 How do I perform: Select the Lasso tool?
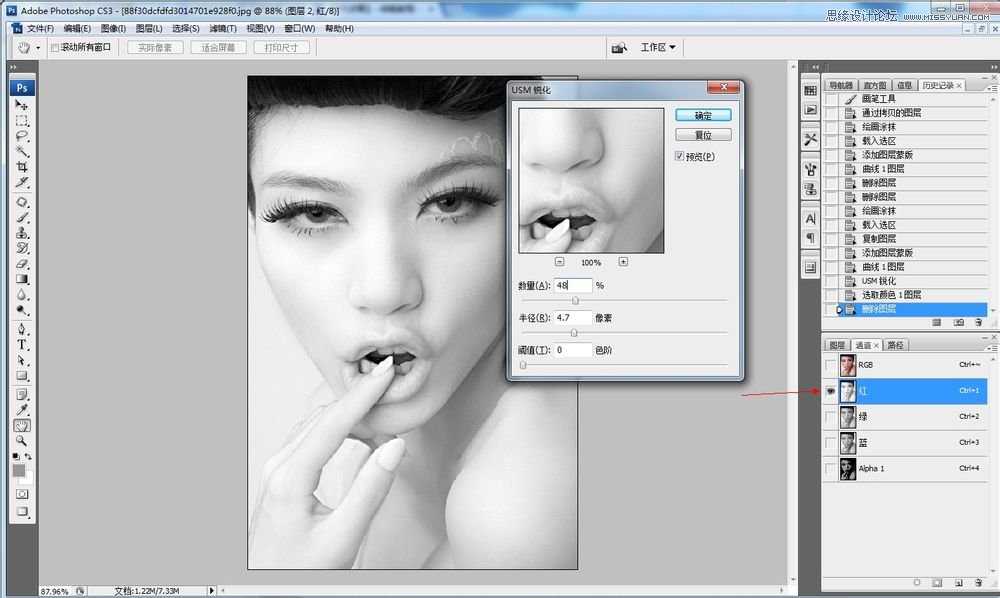point(22,136)
